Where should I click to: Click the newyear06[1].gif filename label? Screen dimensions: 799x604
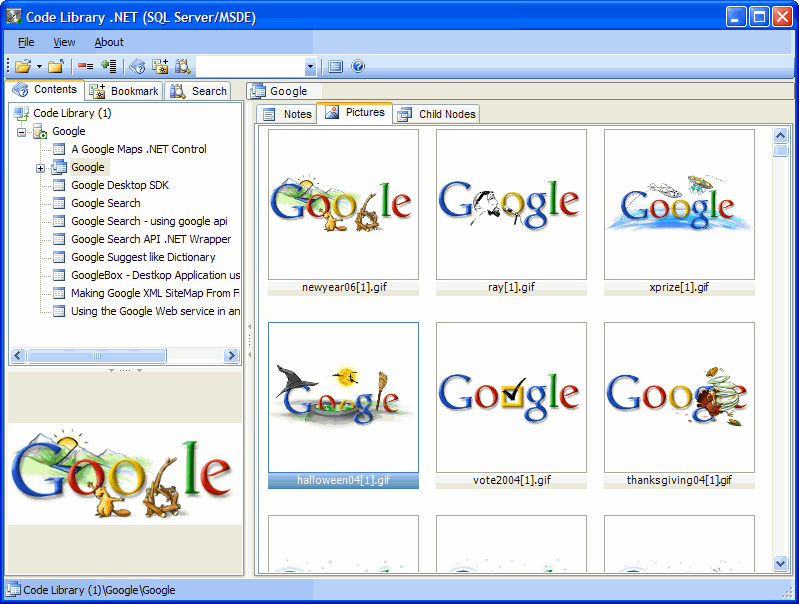344,287
